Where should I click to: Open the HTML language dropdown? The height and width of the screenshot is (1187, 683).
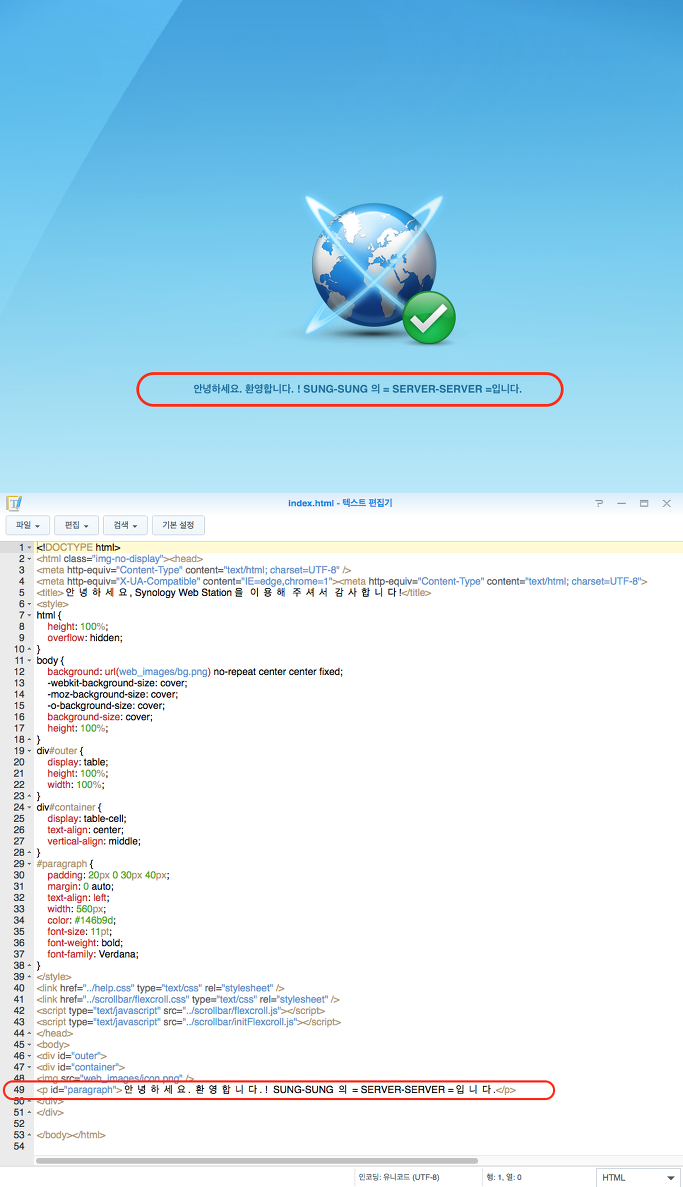(x=638, y=1177)
